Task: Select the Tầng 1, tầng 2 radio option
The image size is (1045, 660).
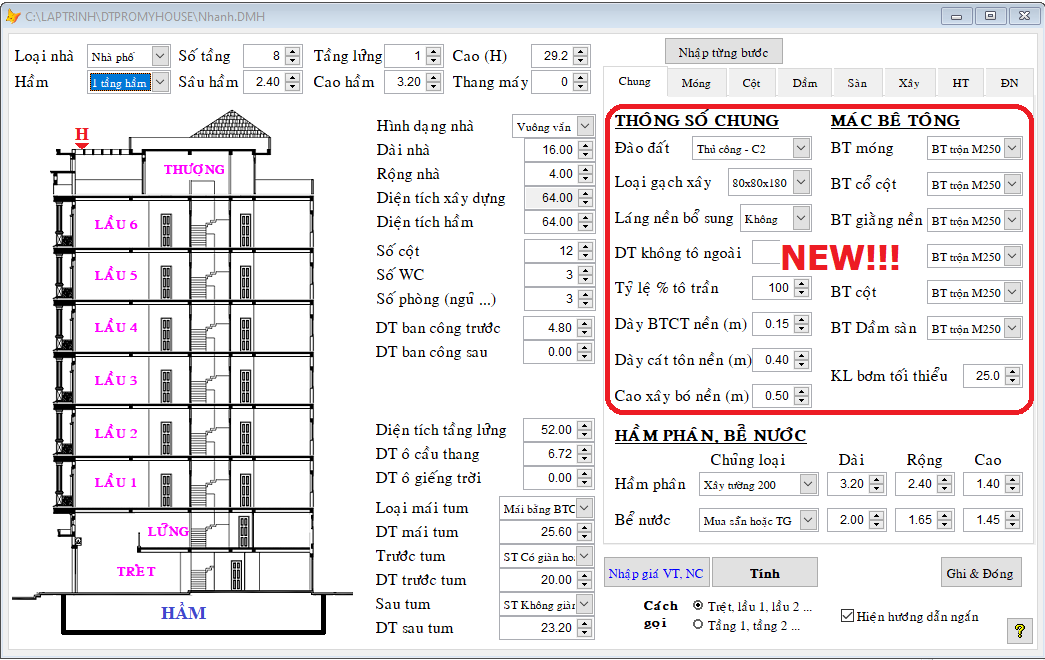Action: (x=698, y=625)
